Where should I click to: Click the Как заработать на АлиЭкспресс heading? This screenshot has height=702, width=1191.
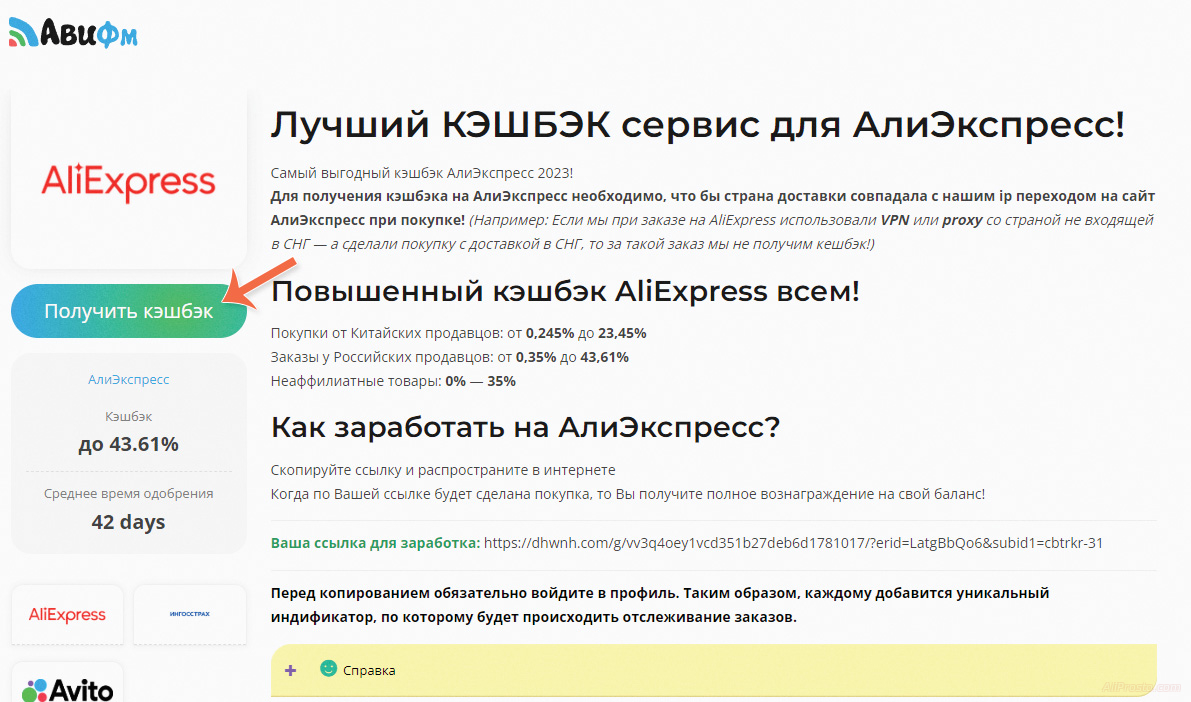coord(524,427)
